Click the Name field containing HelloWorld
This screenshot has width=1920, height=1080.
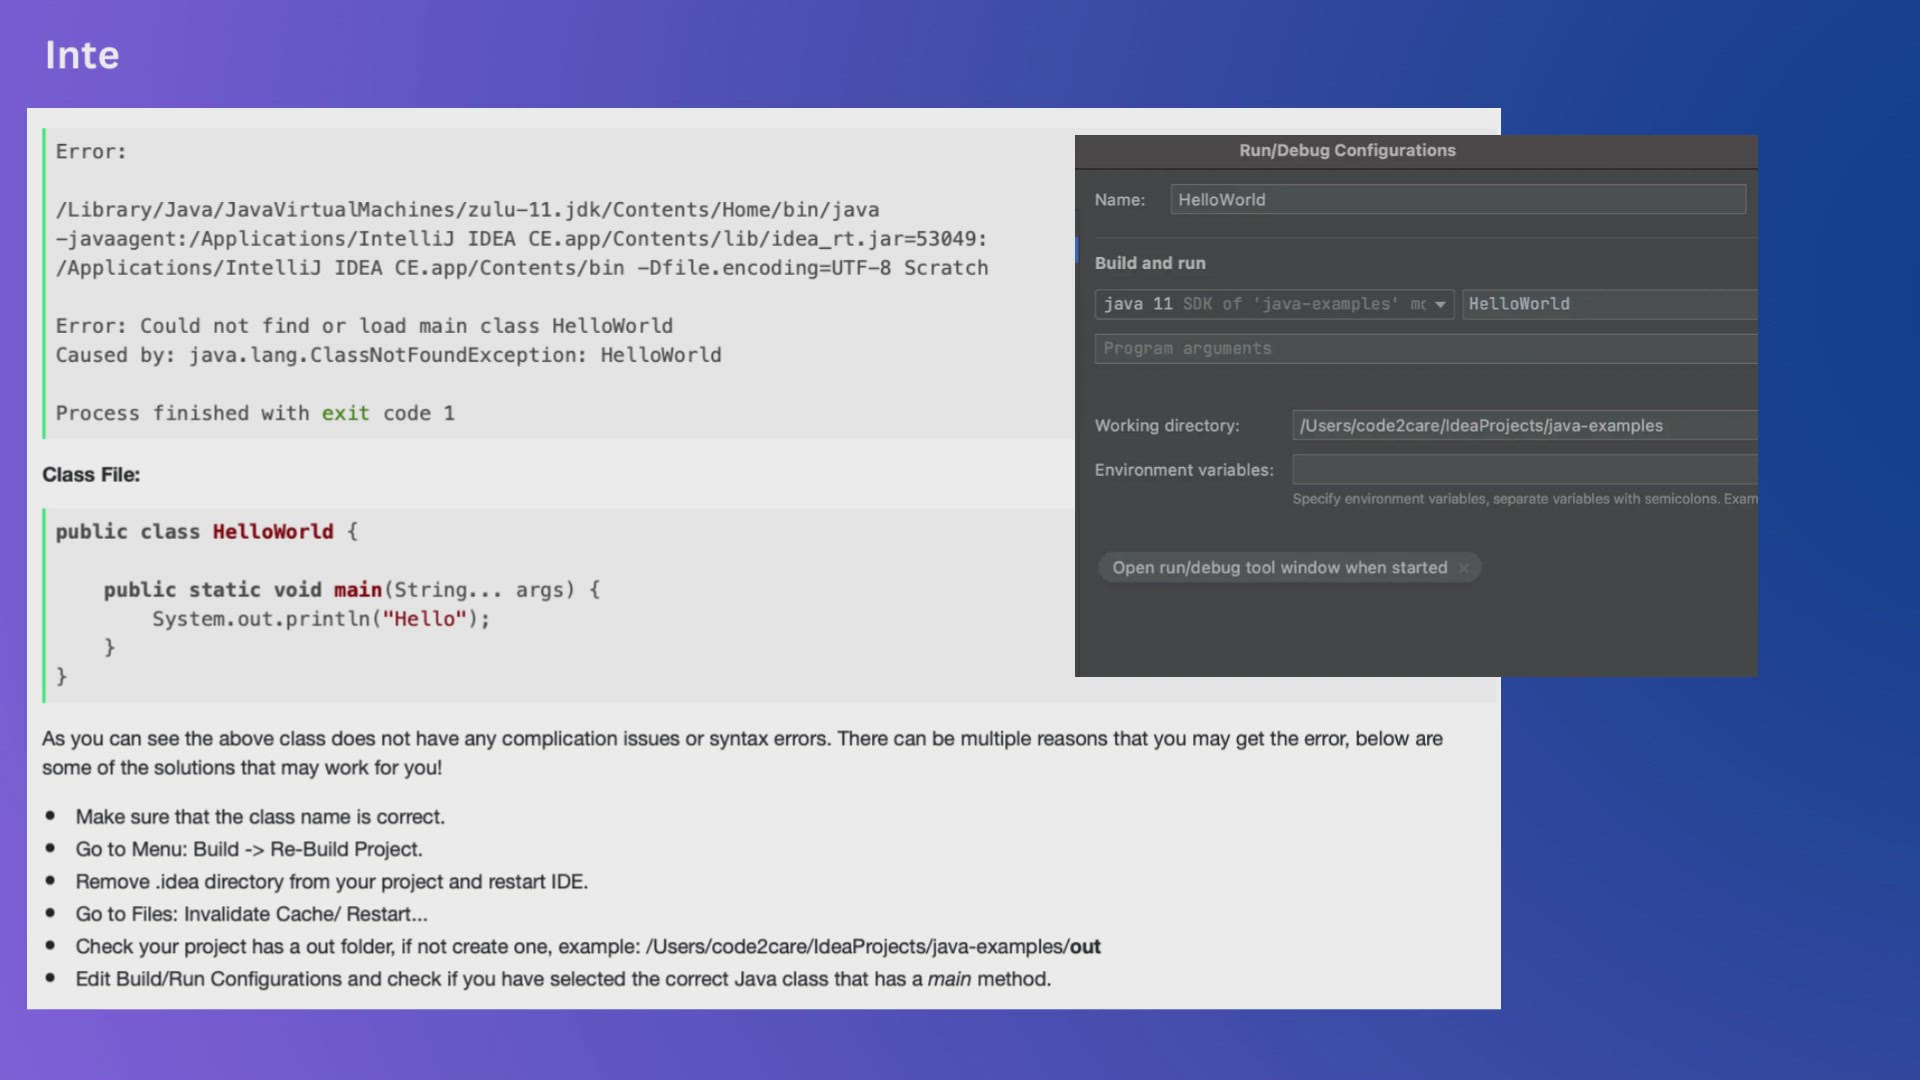click(1457, 200)
